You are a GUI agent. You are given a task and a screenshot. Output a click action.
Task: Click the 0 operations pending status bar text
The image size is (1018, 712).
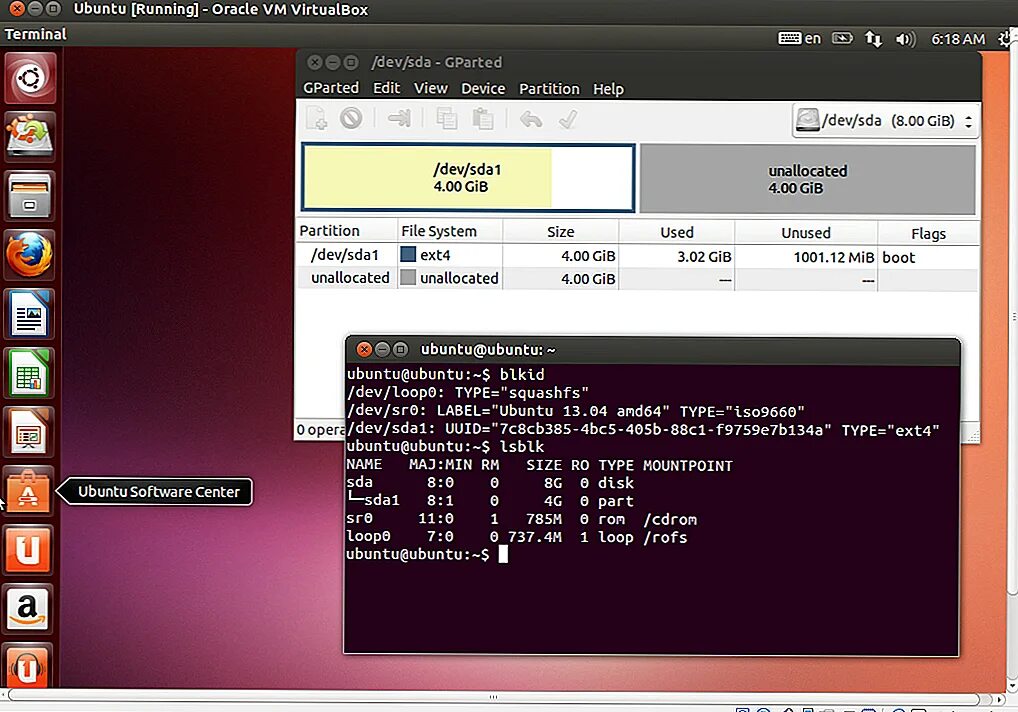pos(320,430)
